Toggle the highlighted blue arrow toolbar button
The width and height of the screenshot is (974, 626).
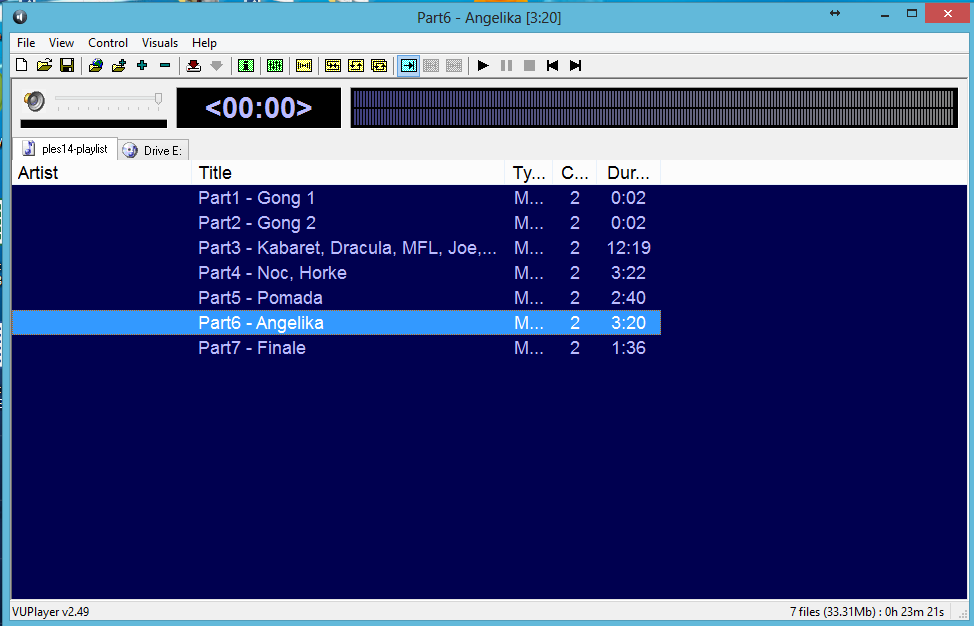[x=408, y=66]
